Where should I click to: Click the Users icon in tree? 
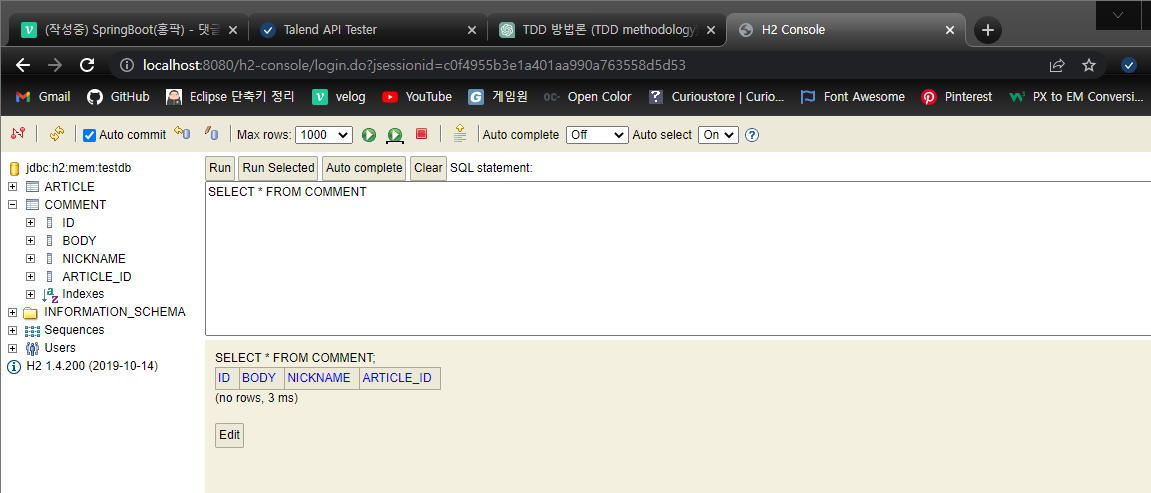[x=32, y=348]
